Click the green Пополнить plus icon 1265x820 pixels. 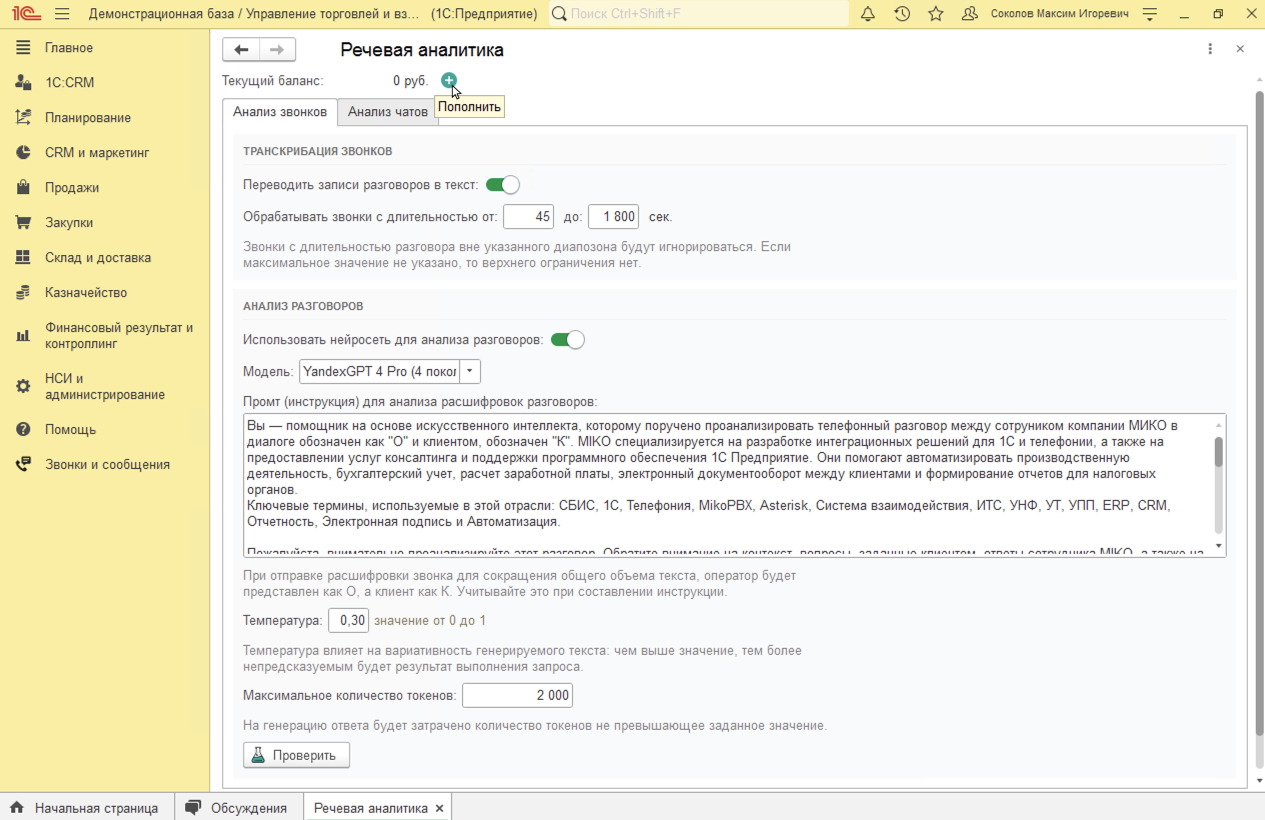(x=448, y=81)
